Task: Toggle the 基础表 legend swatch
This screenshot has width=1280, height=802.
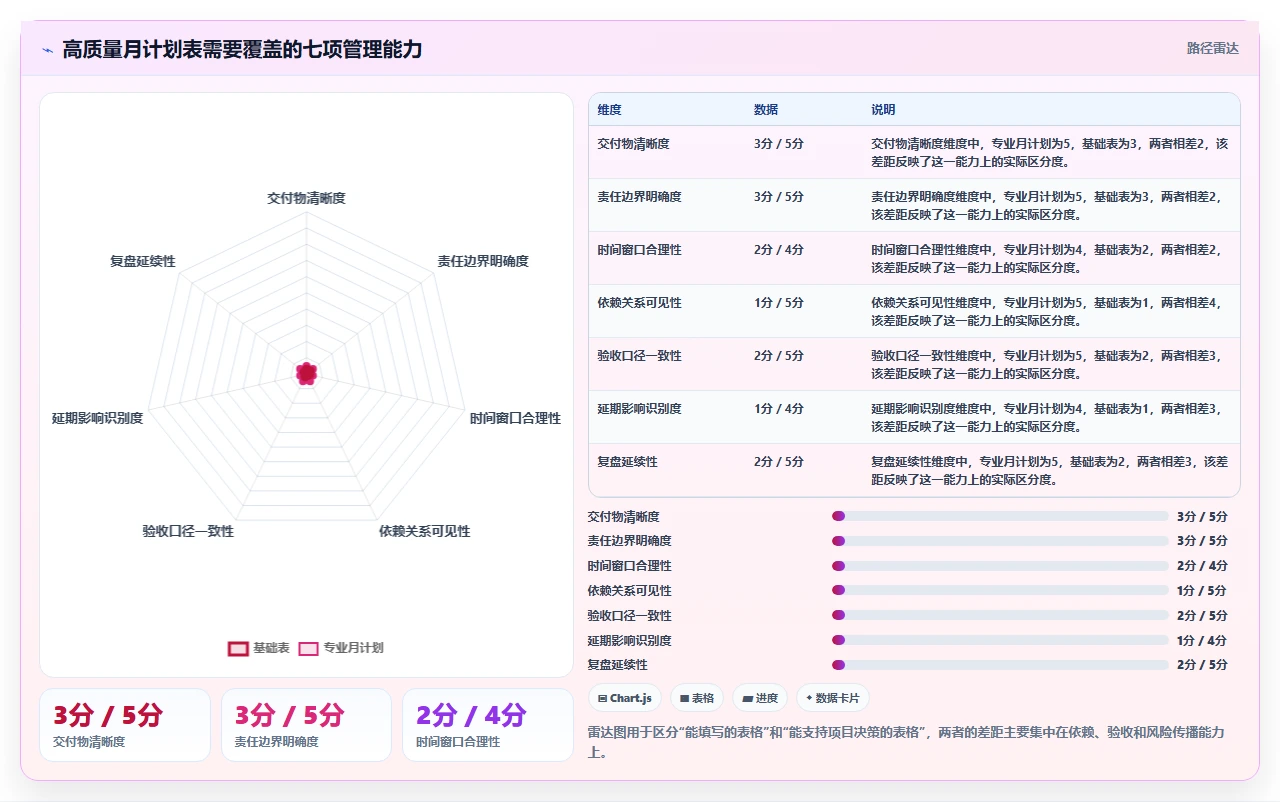Action: click(x=238, y=648)
